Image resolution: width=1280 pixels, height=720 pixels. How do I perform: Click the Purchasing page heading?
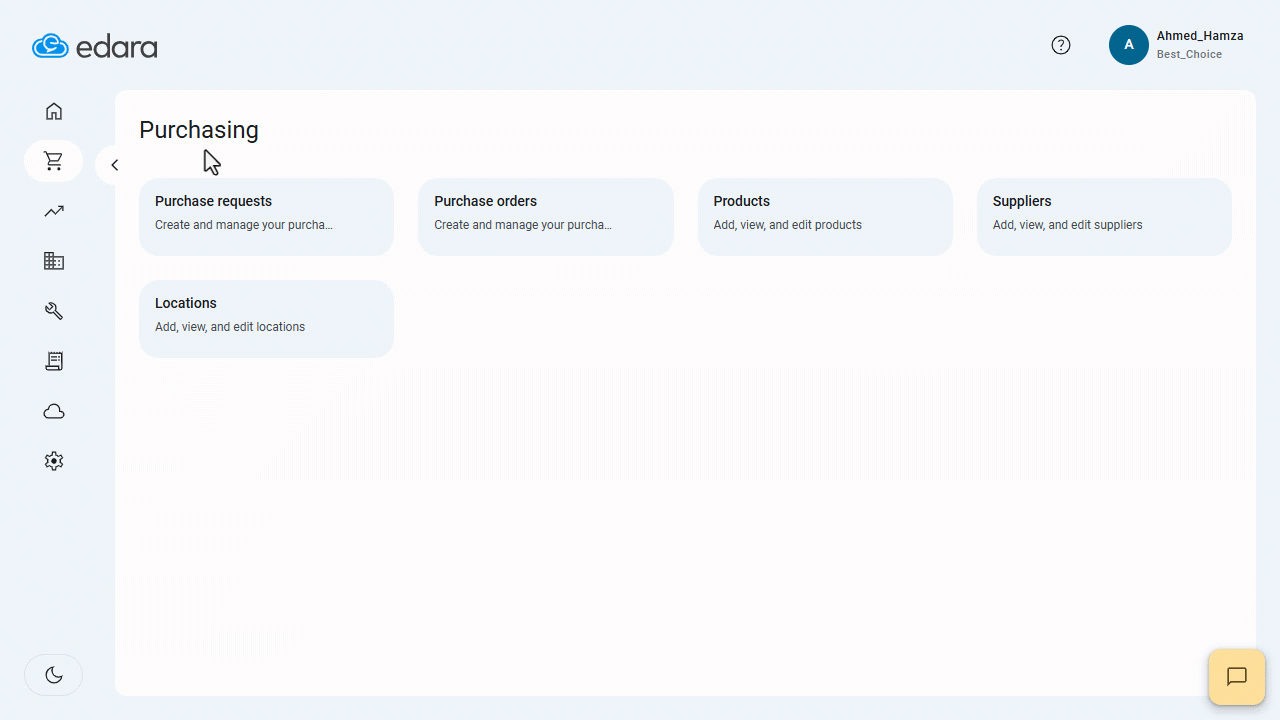pyautogui.click(x=199, y=130)
